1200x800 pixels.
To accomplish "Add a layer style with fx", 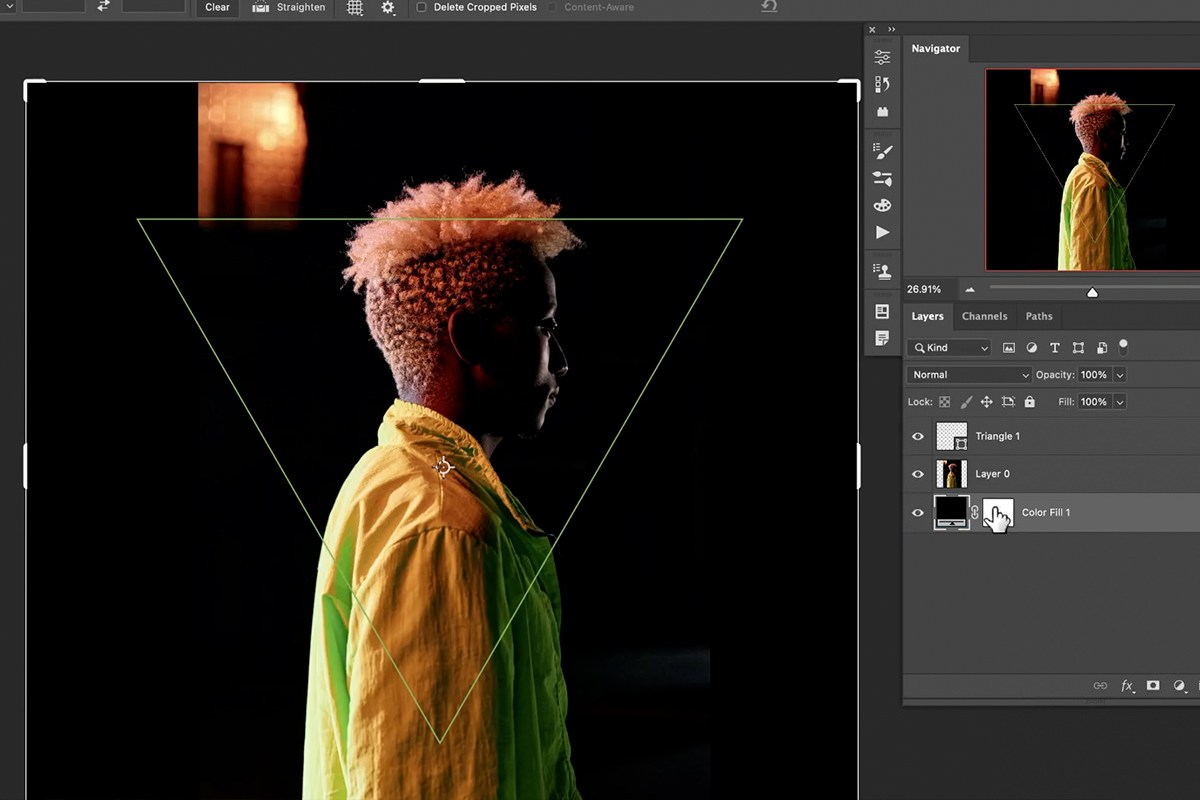I will (1127, 686).
